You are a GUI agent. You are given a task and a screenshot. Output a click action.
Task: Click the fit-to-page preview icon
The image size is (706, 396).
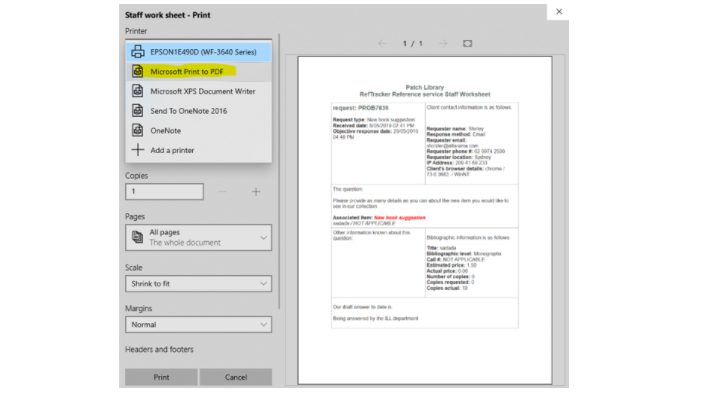pyautogui.click(x=467, y=44)
